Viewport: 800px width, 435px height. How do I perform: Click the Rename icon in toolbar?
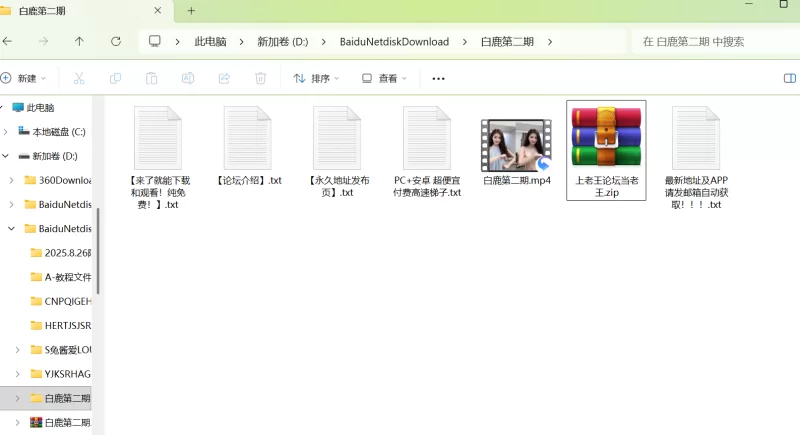(187, 78)
